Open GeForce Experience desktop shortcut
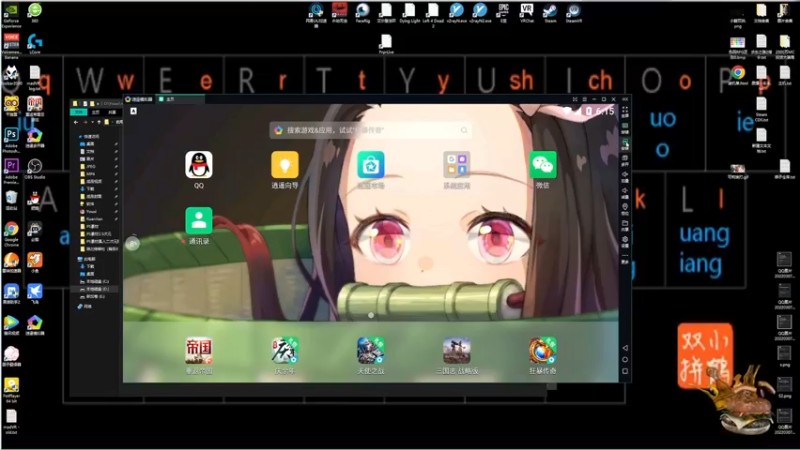The width and height of the screenshot is (800, 450). [11, 15]
